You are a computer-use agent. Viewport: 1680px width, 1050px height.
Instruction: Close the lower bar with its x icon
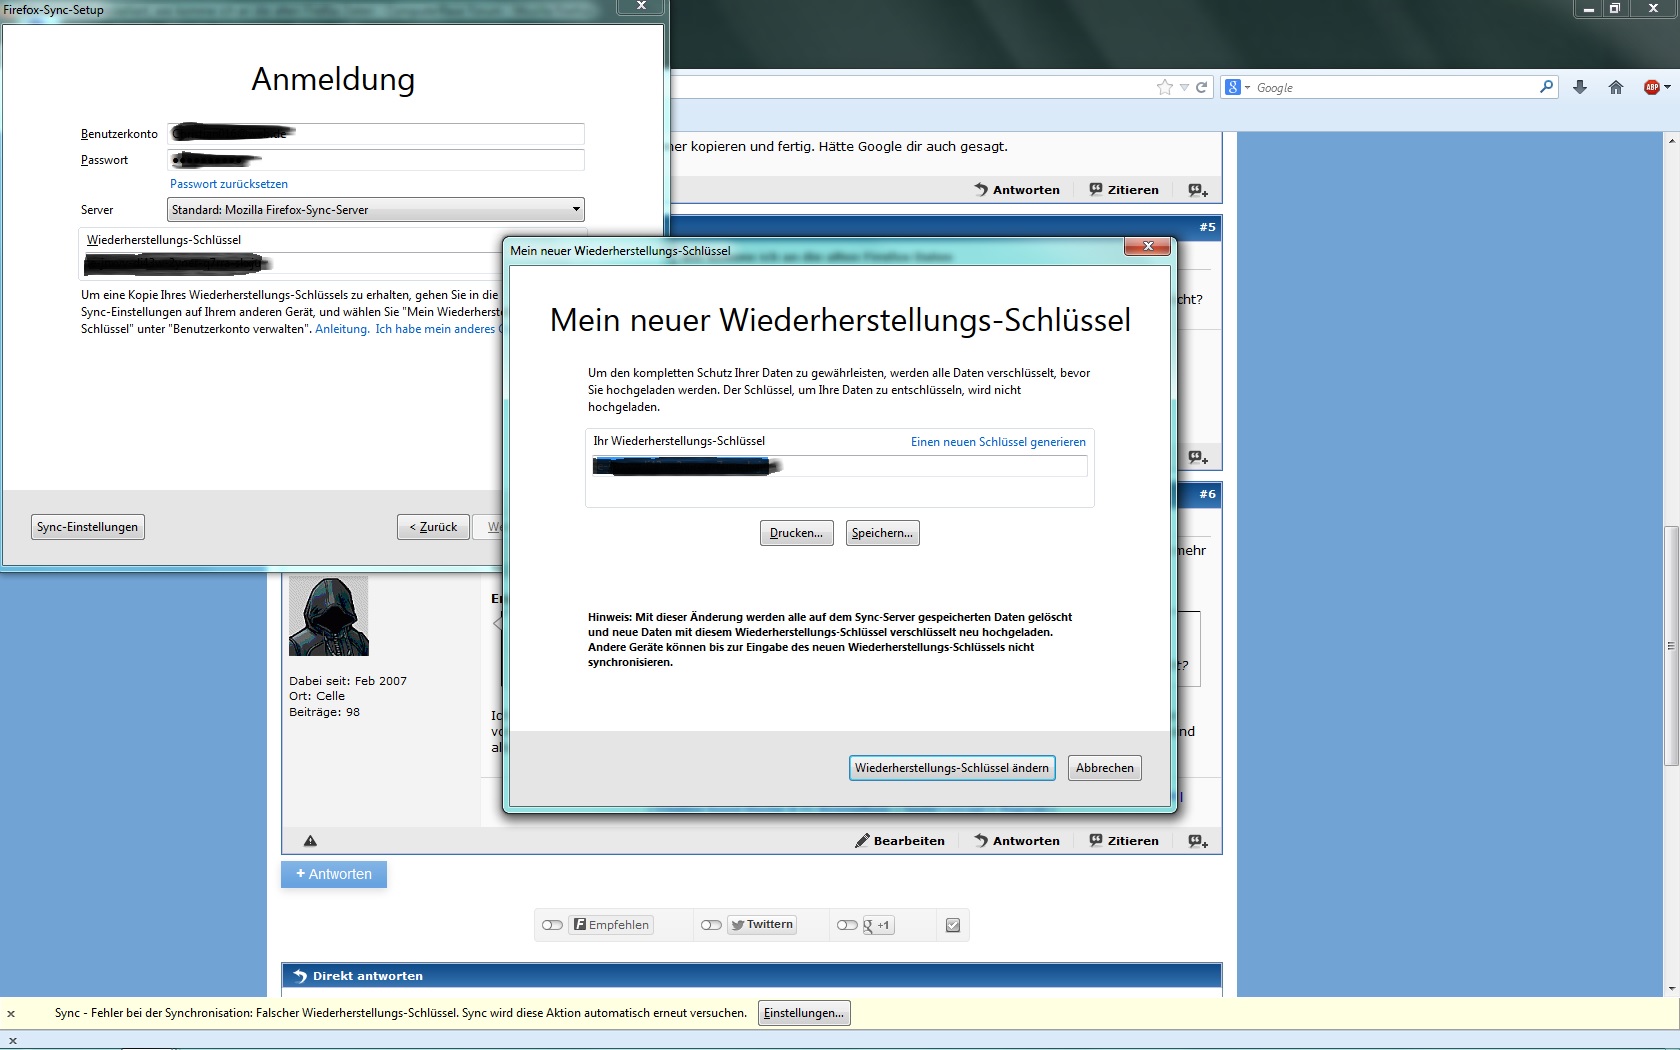click(12, 1040)
